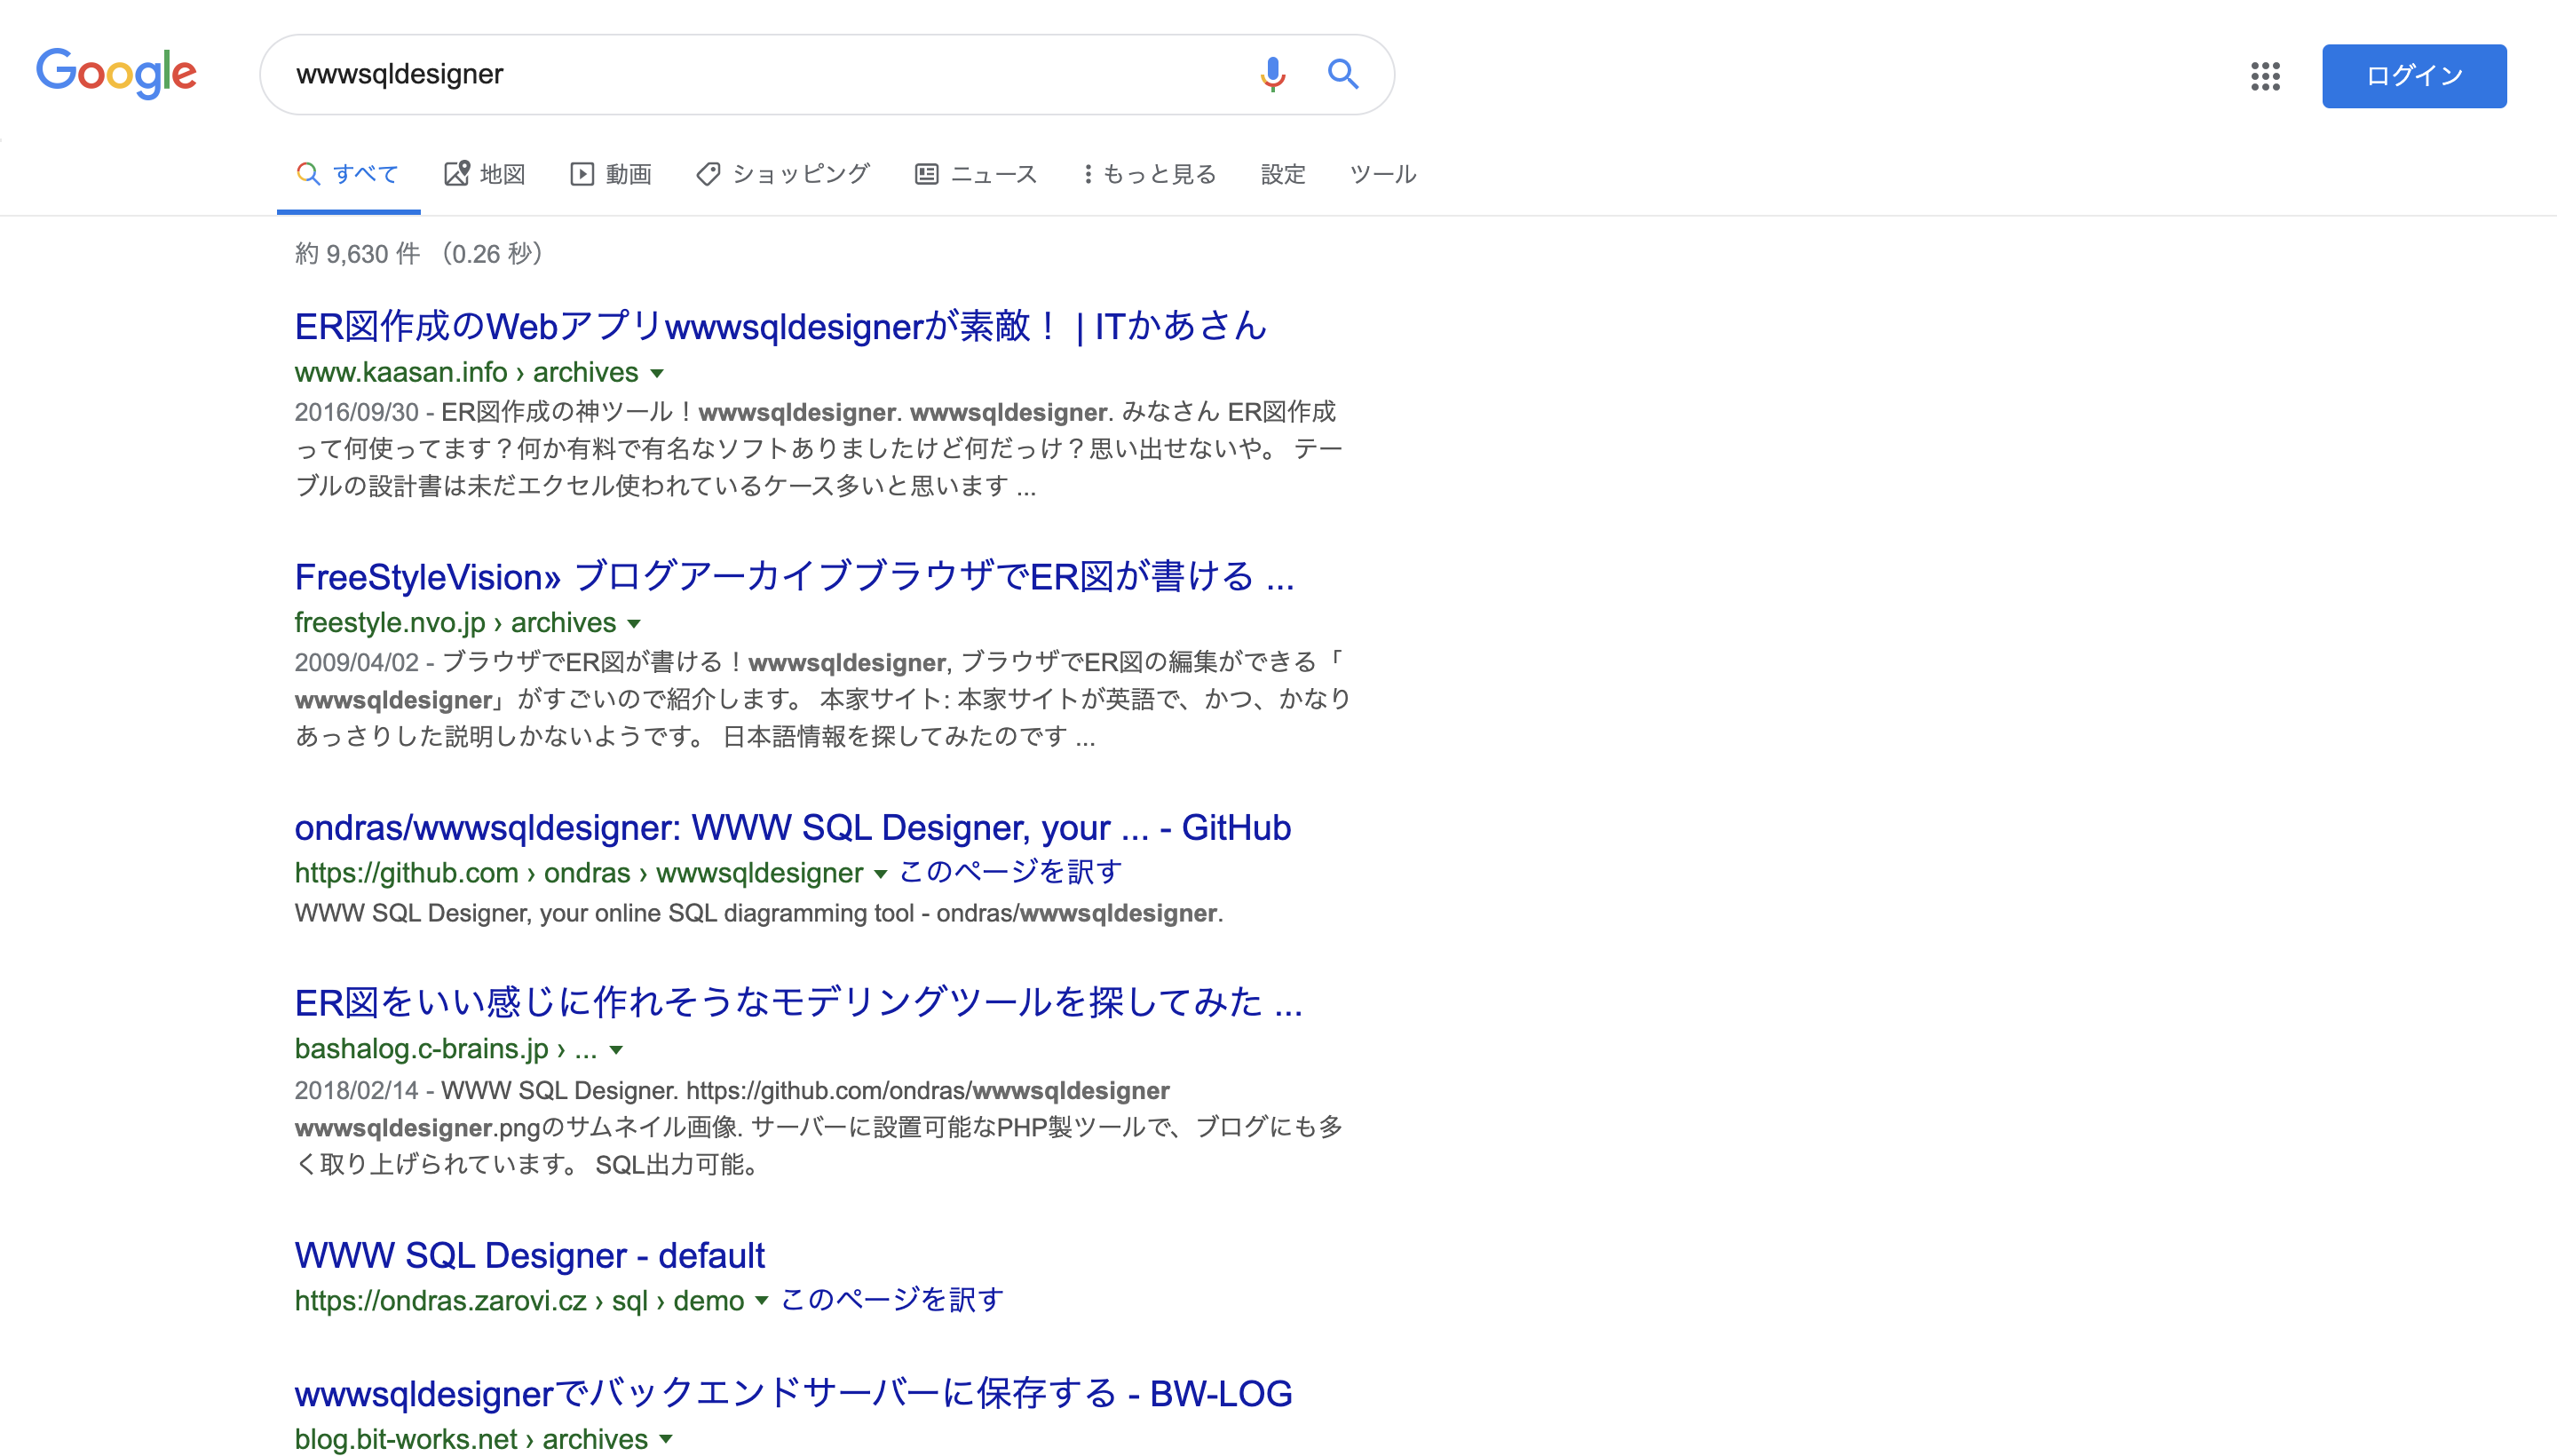
Task: Click the blue magnifier search icon
Action: coord(1343,74)
